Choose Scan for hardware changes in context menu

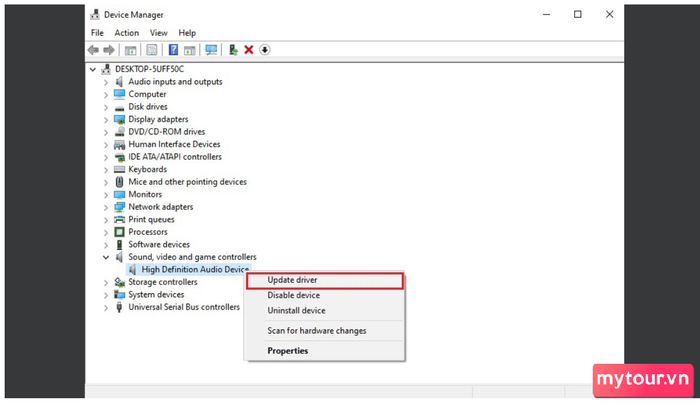325,330
